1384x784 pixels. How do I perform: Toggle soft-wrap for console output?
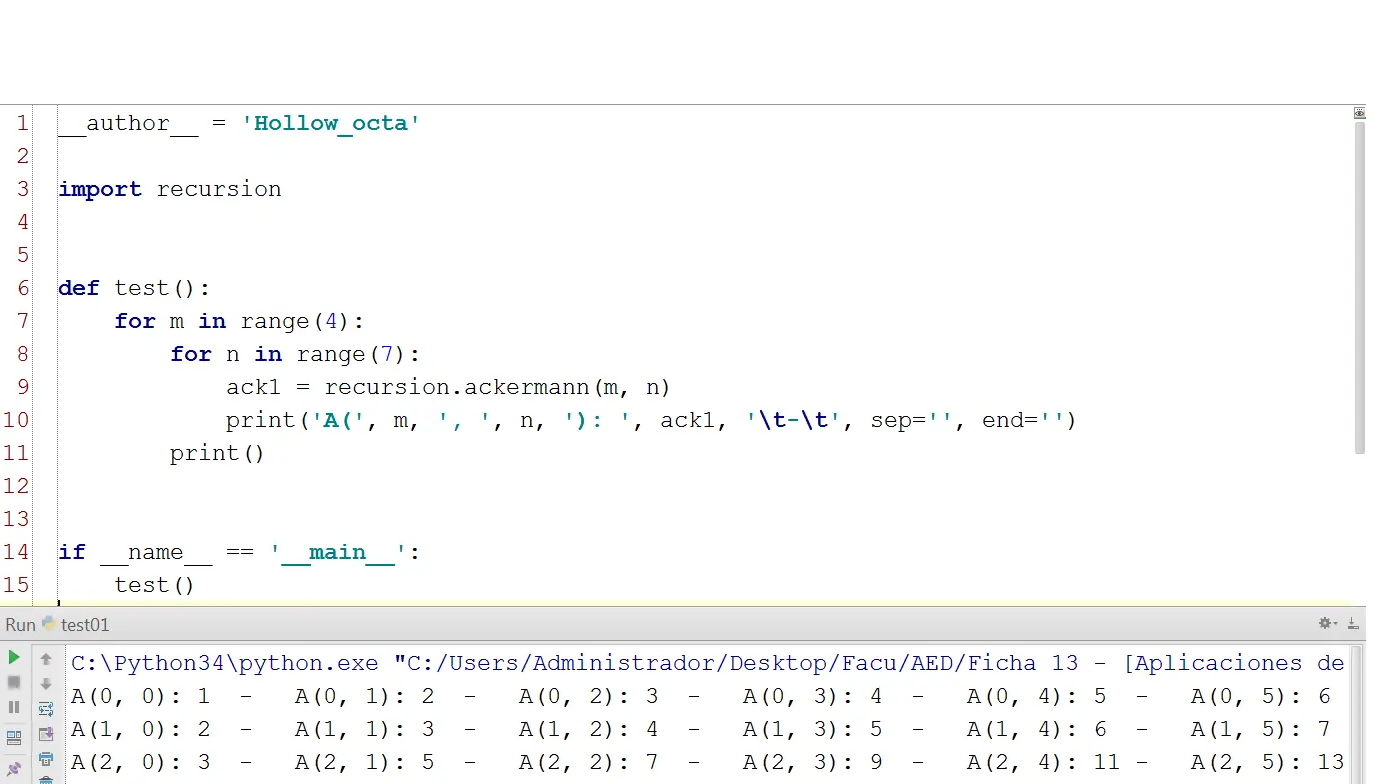pos(46,709)
